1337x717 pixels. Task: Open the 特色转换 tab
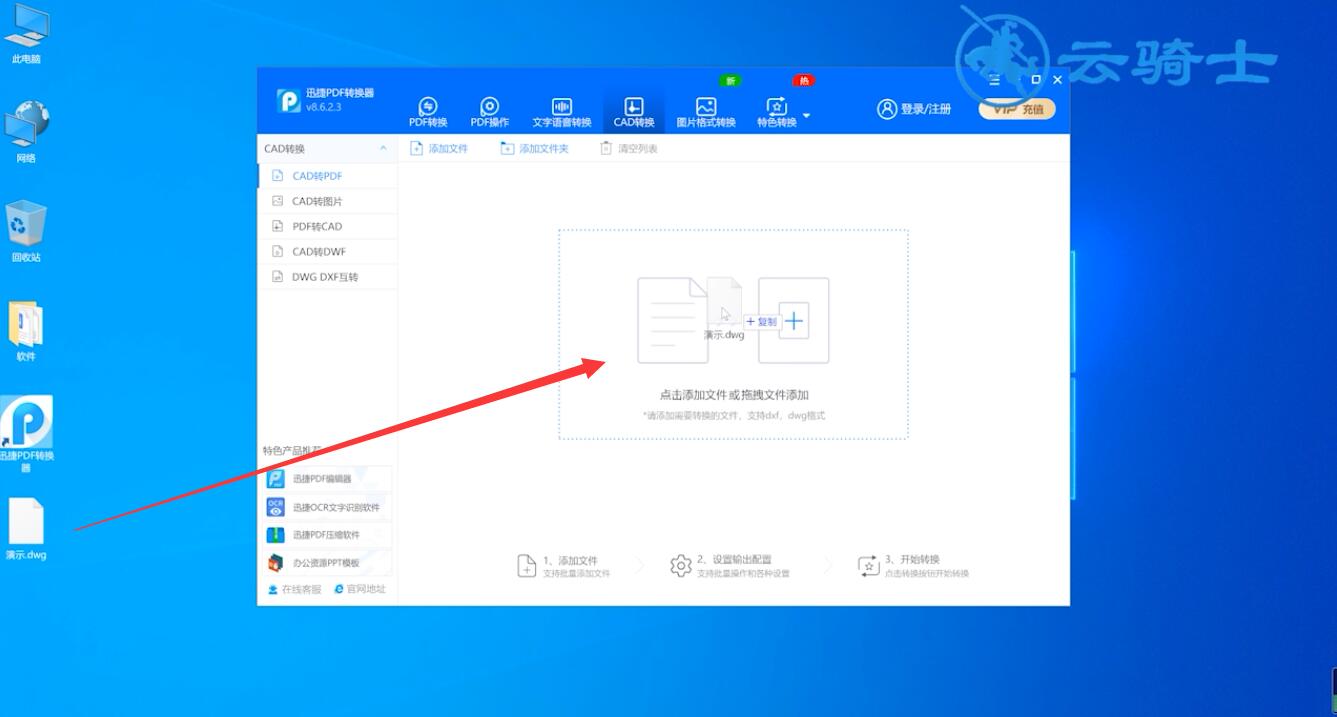pyautogui.click(x=777, y=113)
